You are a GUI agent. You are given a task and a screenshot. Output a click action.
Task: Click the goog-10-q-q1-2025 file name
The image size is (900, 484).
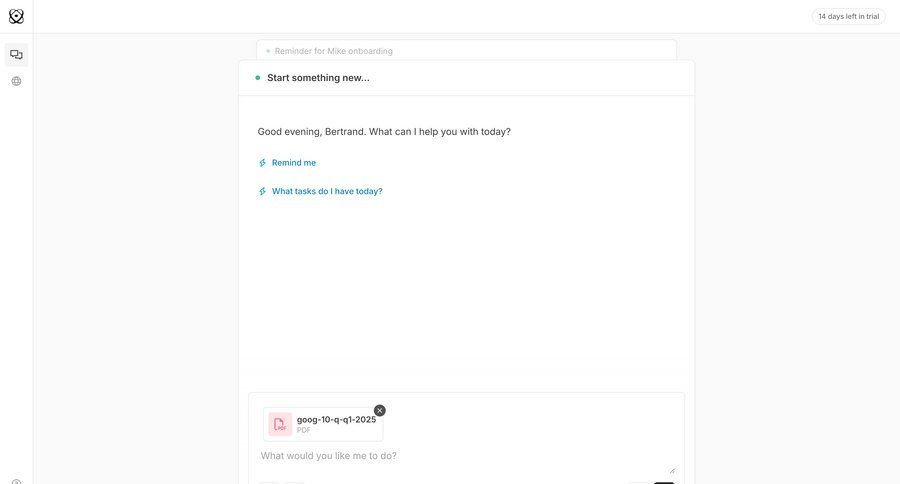tap(336, 419)
